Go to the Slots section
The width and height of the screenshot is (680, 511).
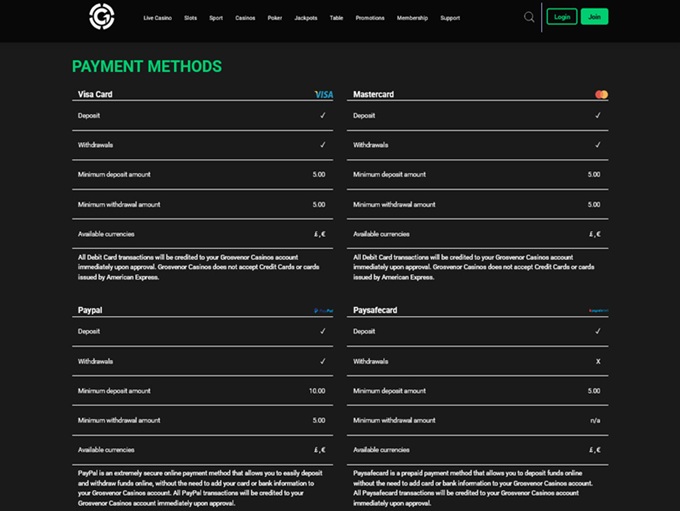[x=190, y=18]
